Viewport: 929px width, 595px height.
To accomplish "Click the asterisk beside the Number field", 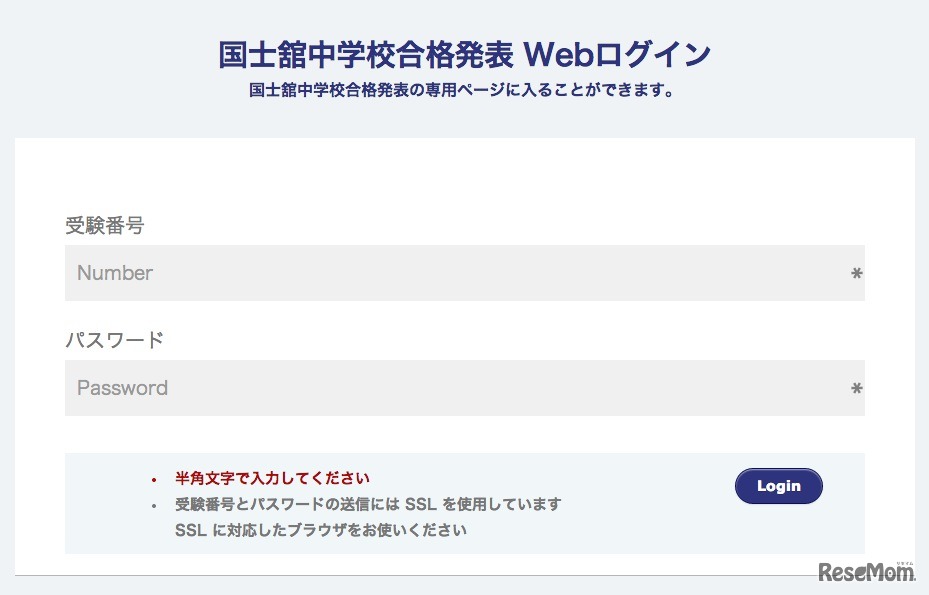I will [x=857, y=273].
